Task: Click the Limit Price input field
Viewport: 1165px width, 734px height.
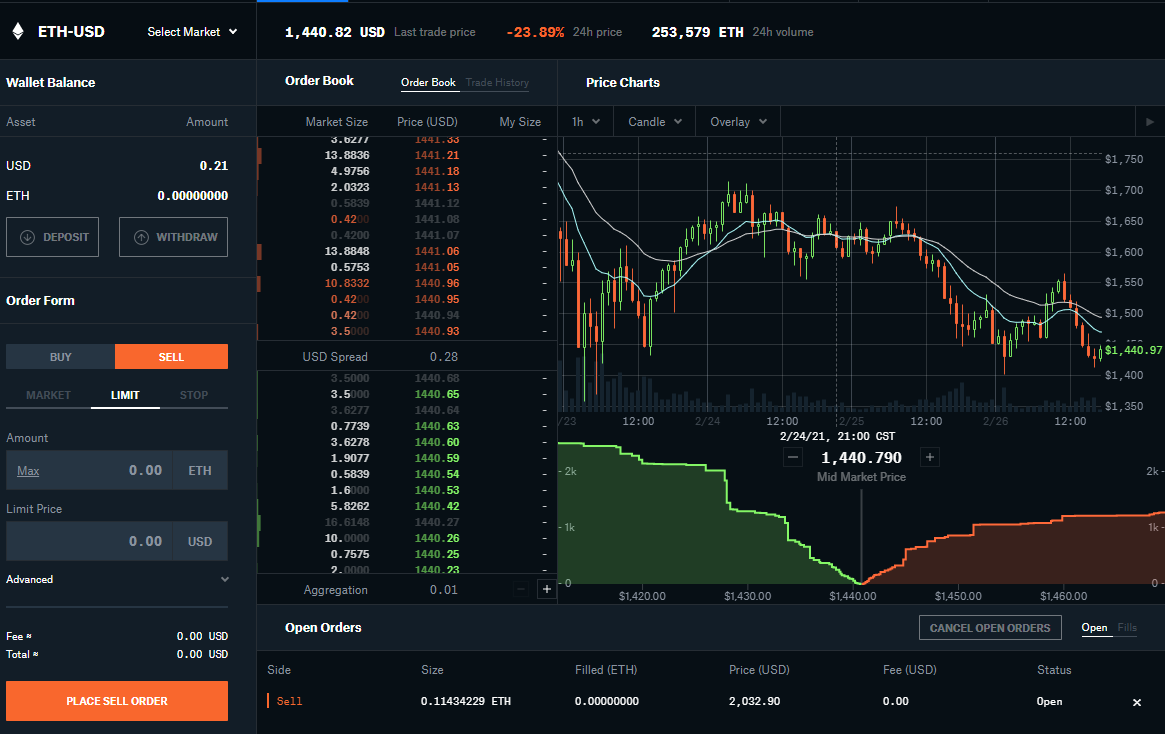Action: click(x=89, y=541)
